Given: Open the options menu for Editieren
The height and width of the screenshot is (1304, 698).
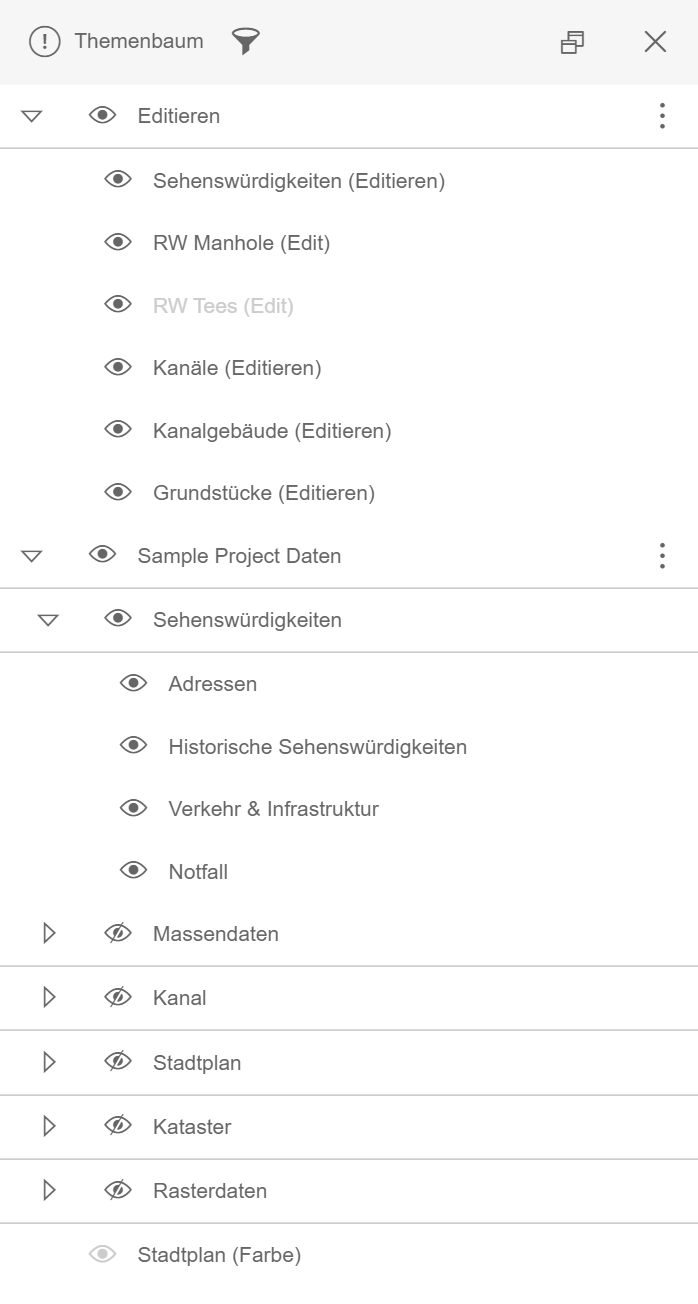Looking at the screenshot, I should (661, 116).
